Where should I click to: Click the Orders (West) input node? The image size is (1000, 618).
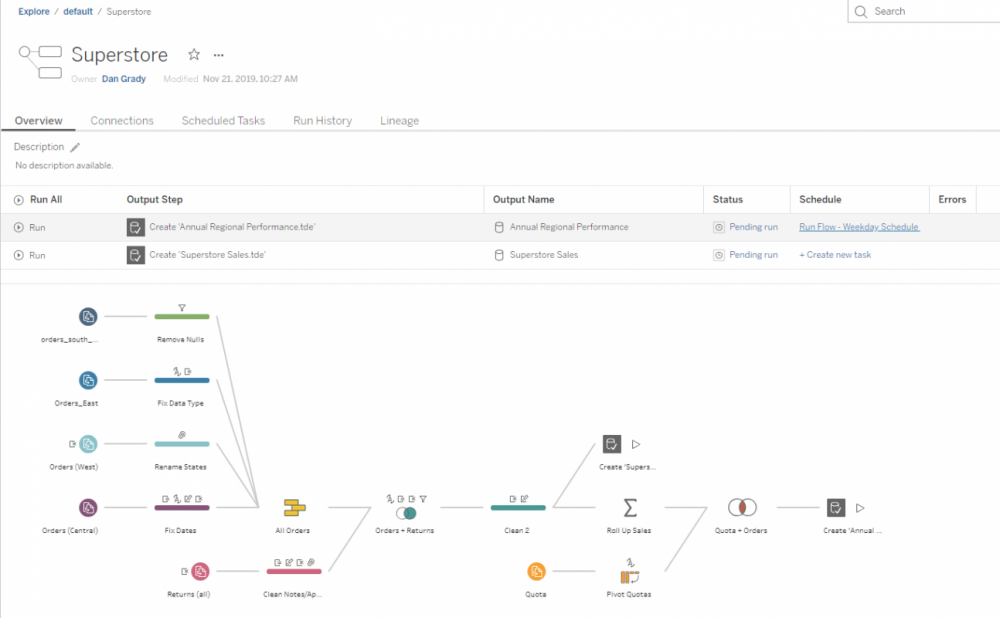[88, 444]
